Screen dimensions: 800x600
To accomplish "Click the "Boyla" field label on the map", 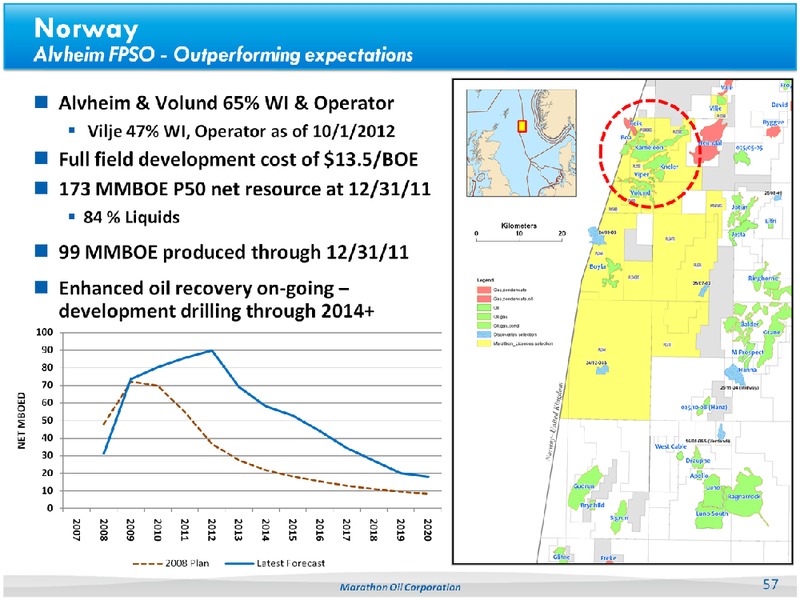I will tap(597, 267).
